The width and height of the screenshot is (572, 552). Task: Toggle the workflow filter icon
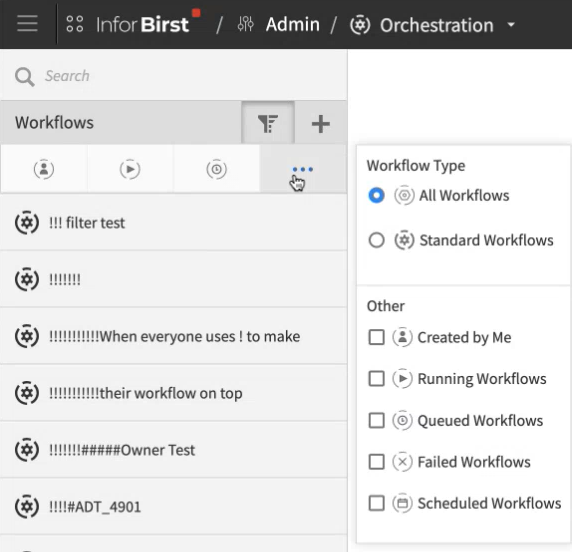tap(268, 123)
